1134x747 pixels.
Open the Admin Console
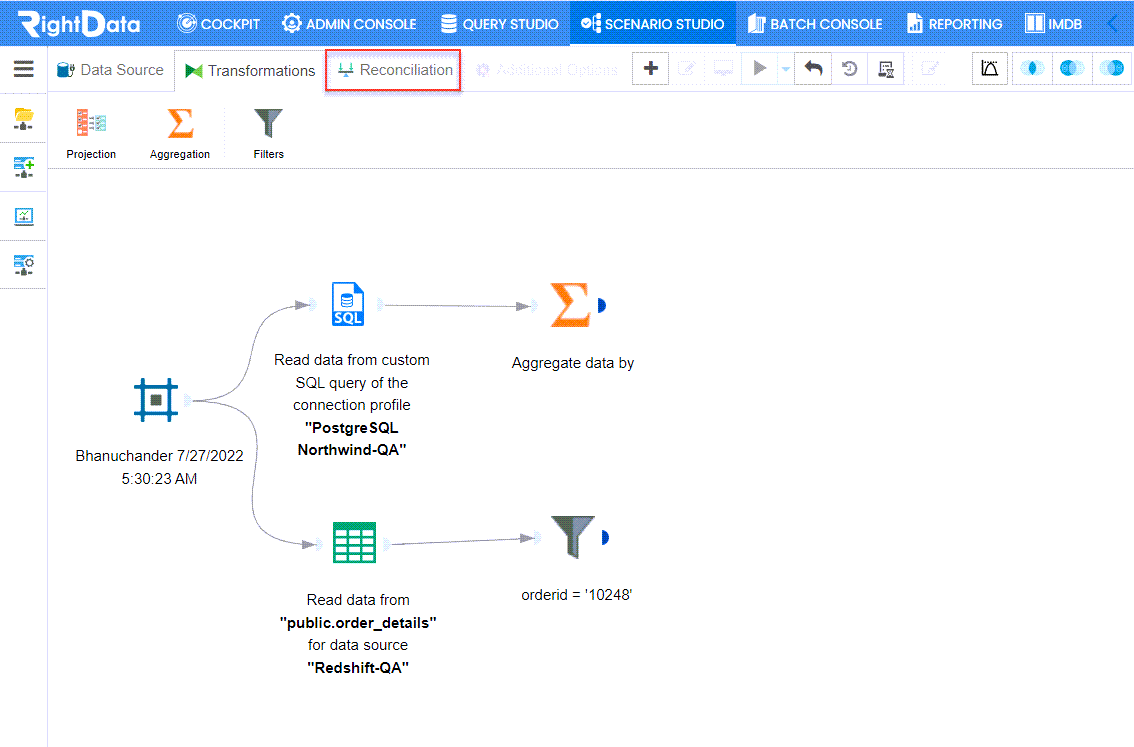click(x=349, y=24)
